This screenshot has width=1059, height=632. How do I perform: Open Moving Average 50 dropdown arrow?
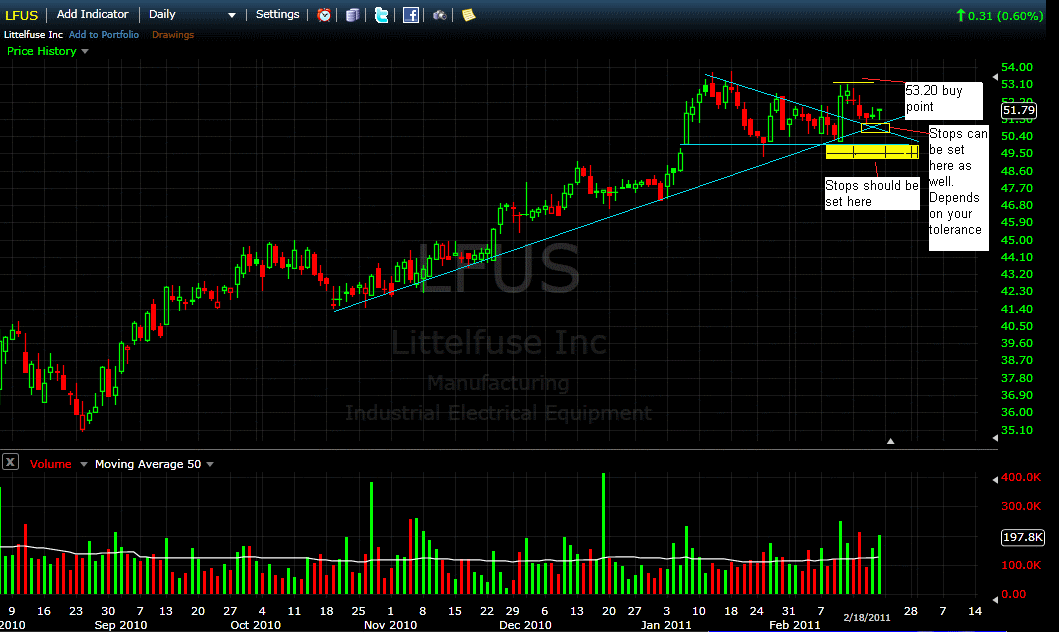point(210,465)
